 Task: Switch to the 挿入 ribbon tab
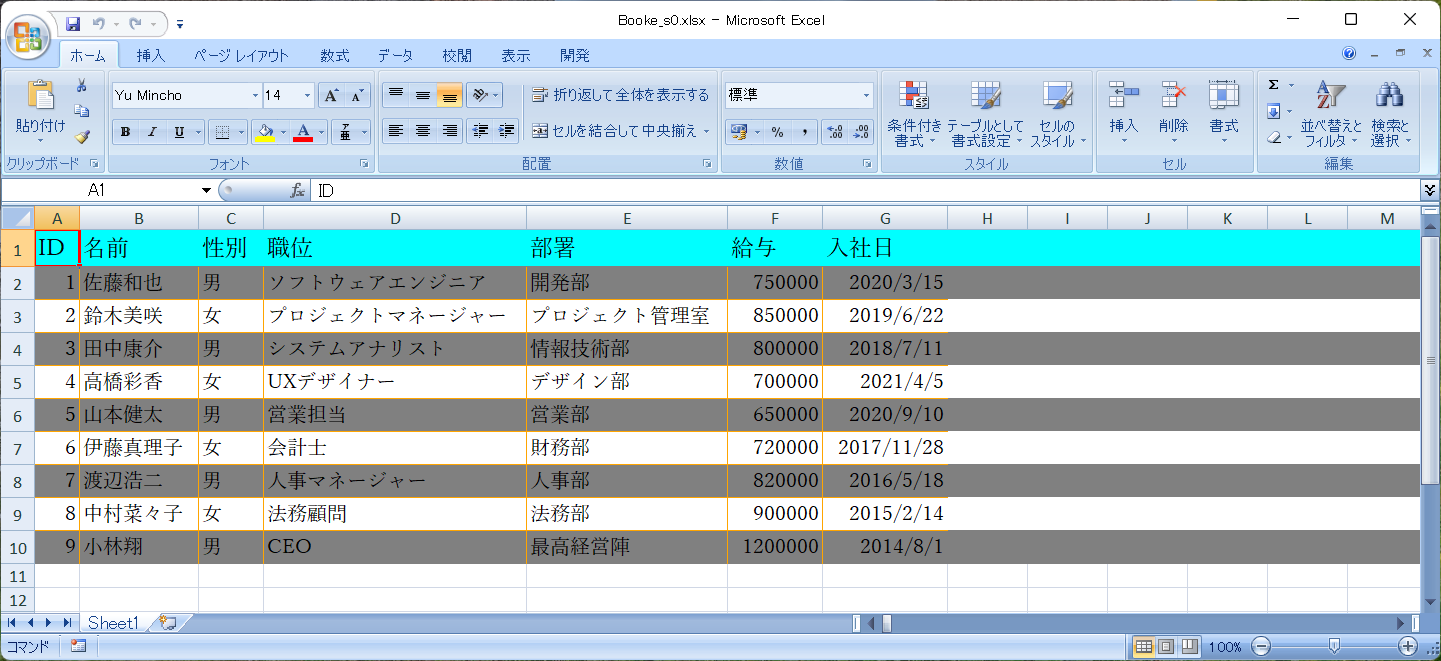click(x=150, y=56)
